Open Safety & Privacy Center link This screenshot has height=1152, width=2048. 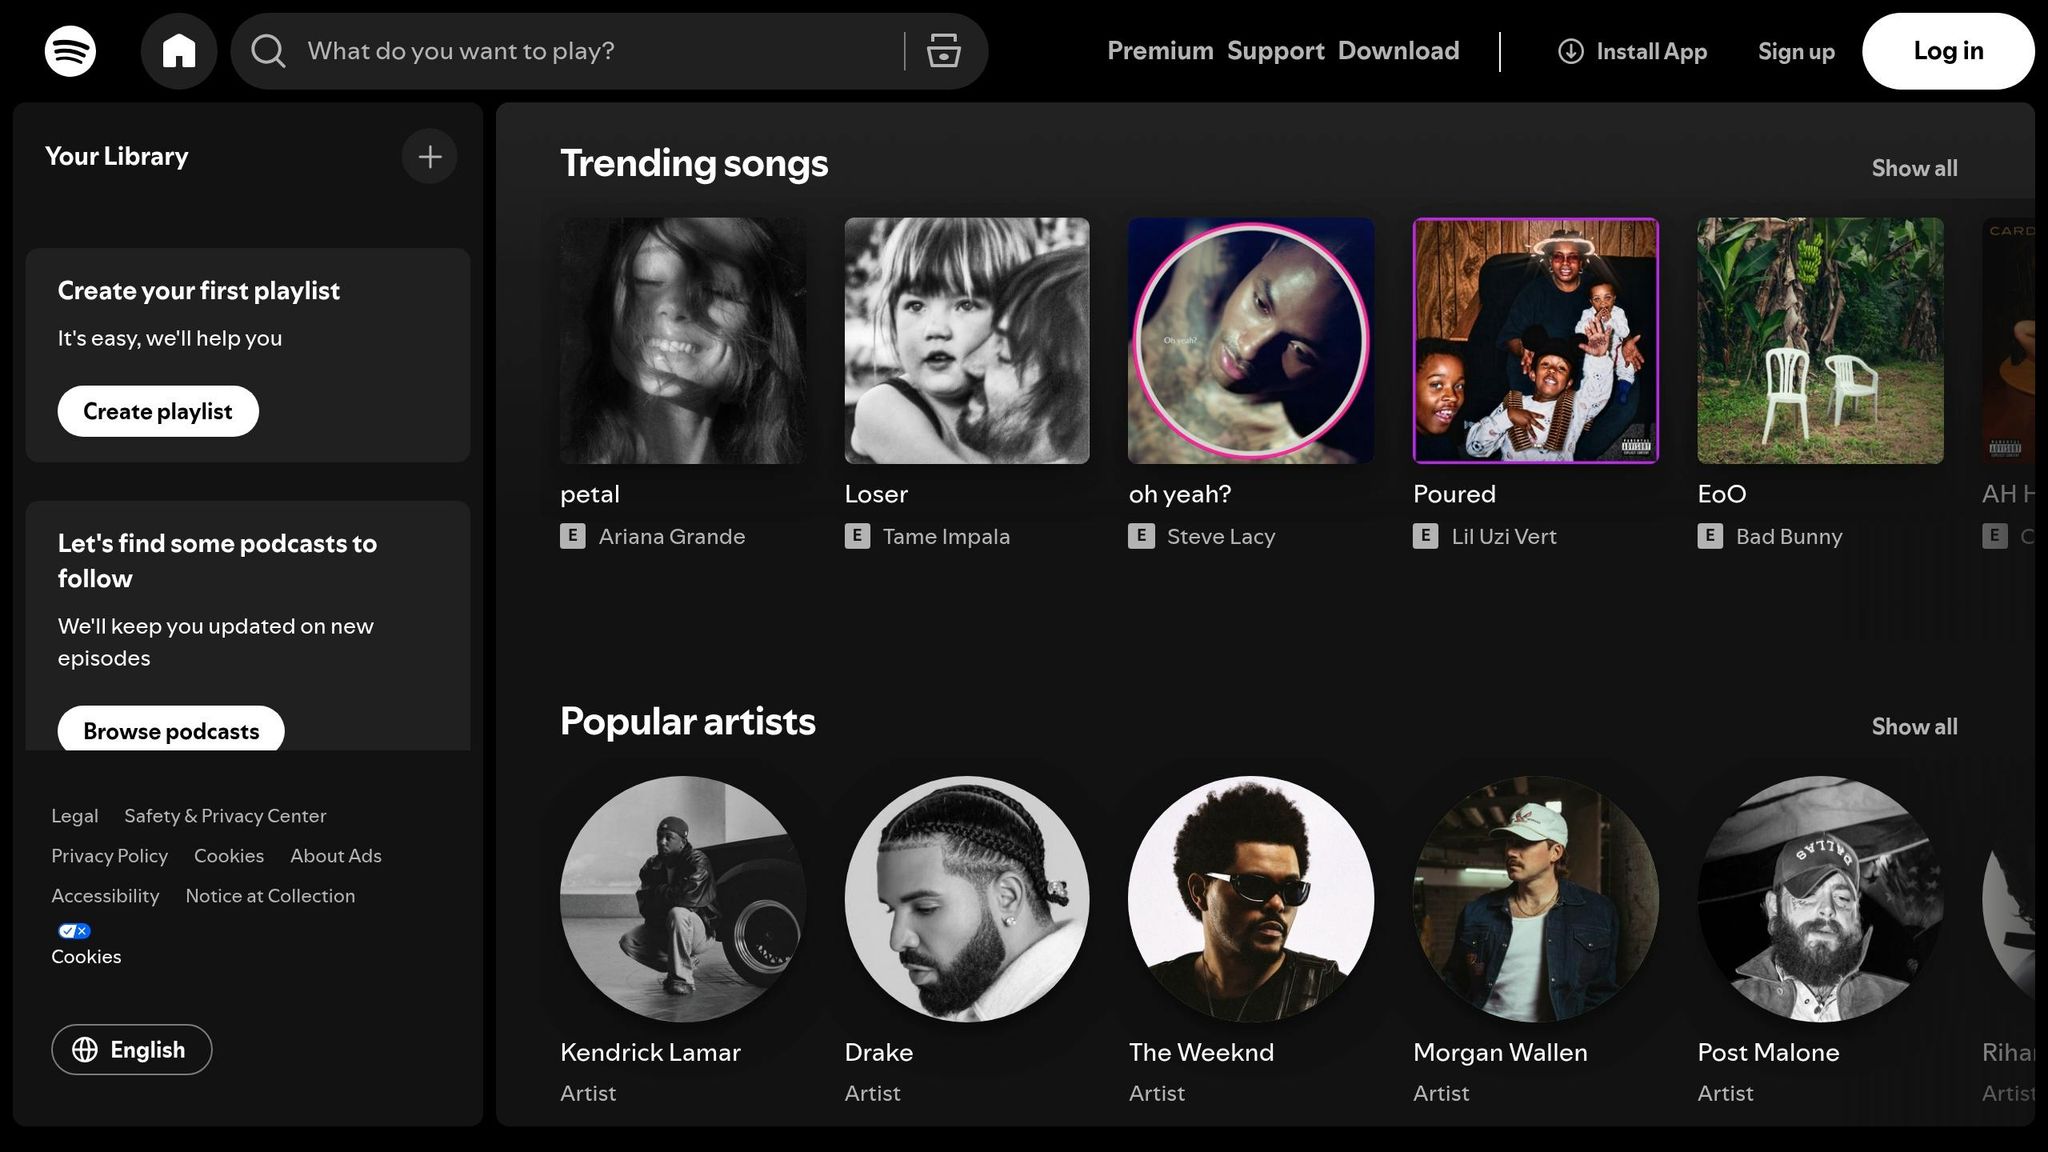tap(225, 816)
